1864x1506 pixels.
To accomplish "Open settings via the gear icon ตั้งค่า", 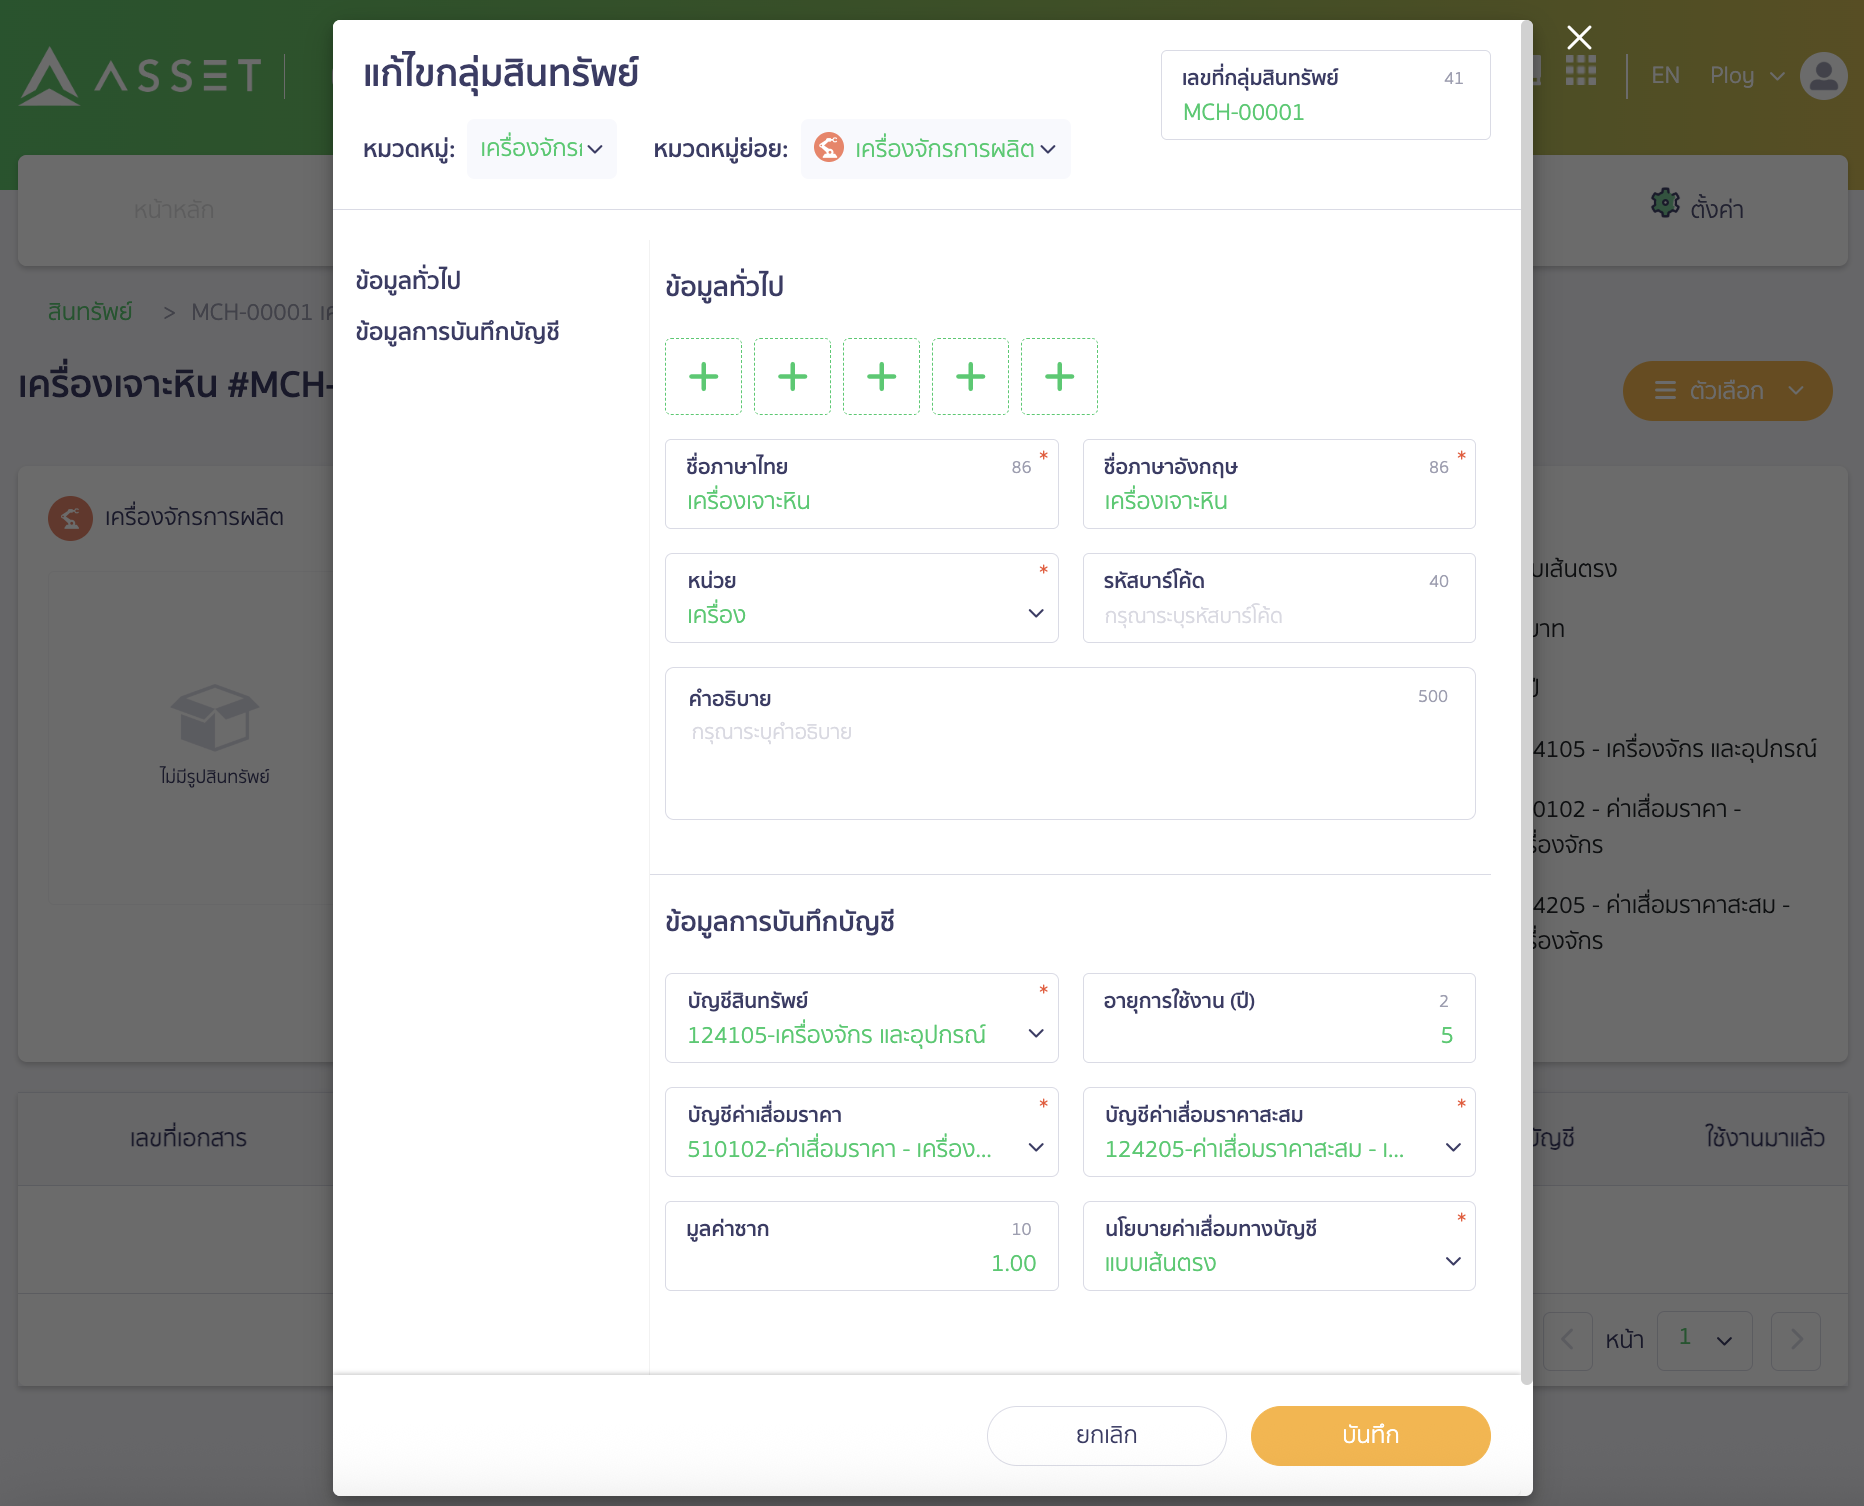I will tap(1664, 203).
